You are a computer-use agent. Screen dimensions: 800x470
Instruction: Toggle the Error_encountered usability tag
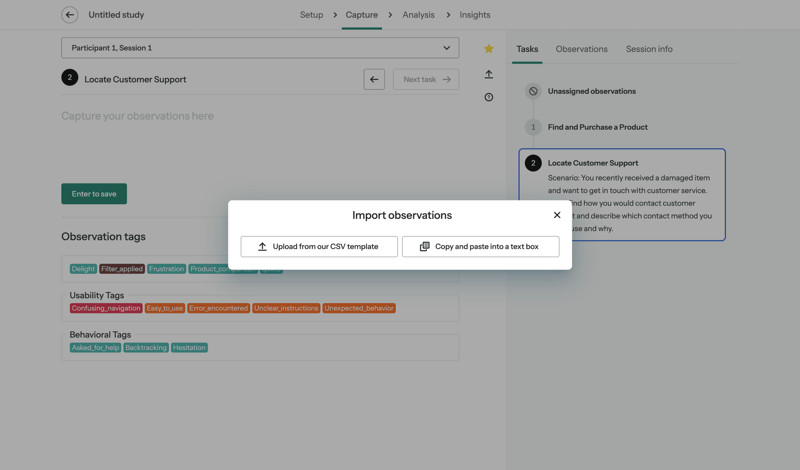click(218, 308)
